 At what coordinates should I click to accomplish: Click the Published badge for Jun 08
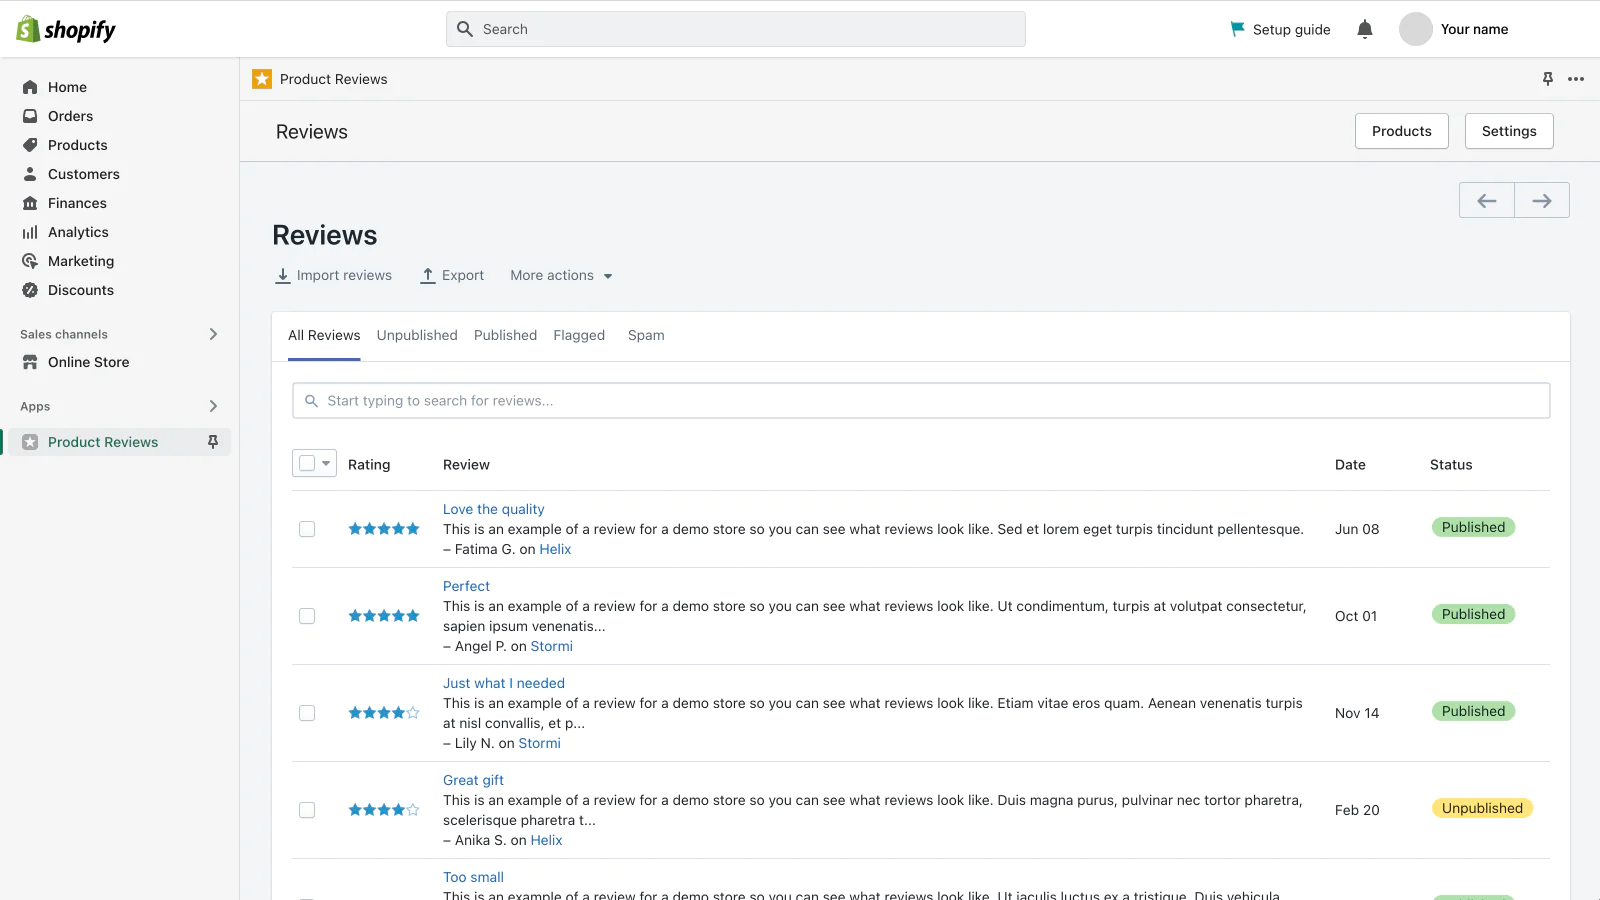(1473, 527)
